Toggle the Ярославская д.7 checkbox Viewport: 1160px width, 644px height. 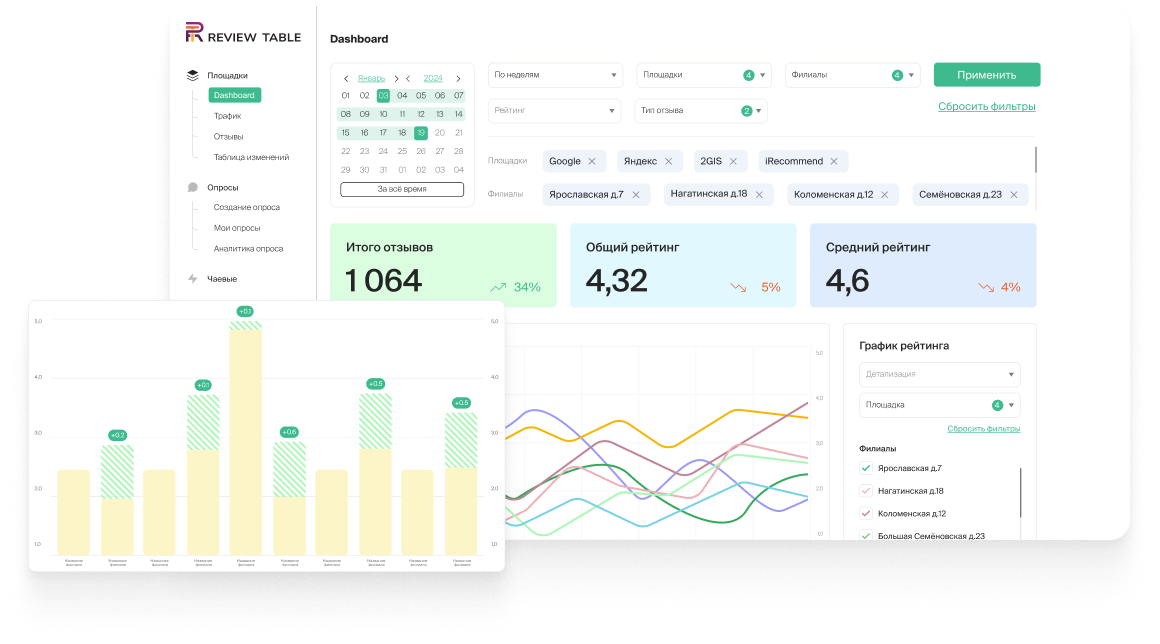(x=866, y=468)
